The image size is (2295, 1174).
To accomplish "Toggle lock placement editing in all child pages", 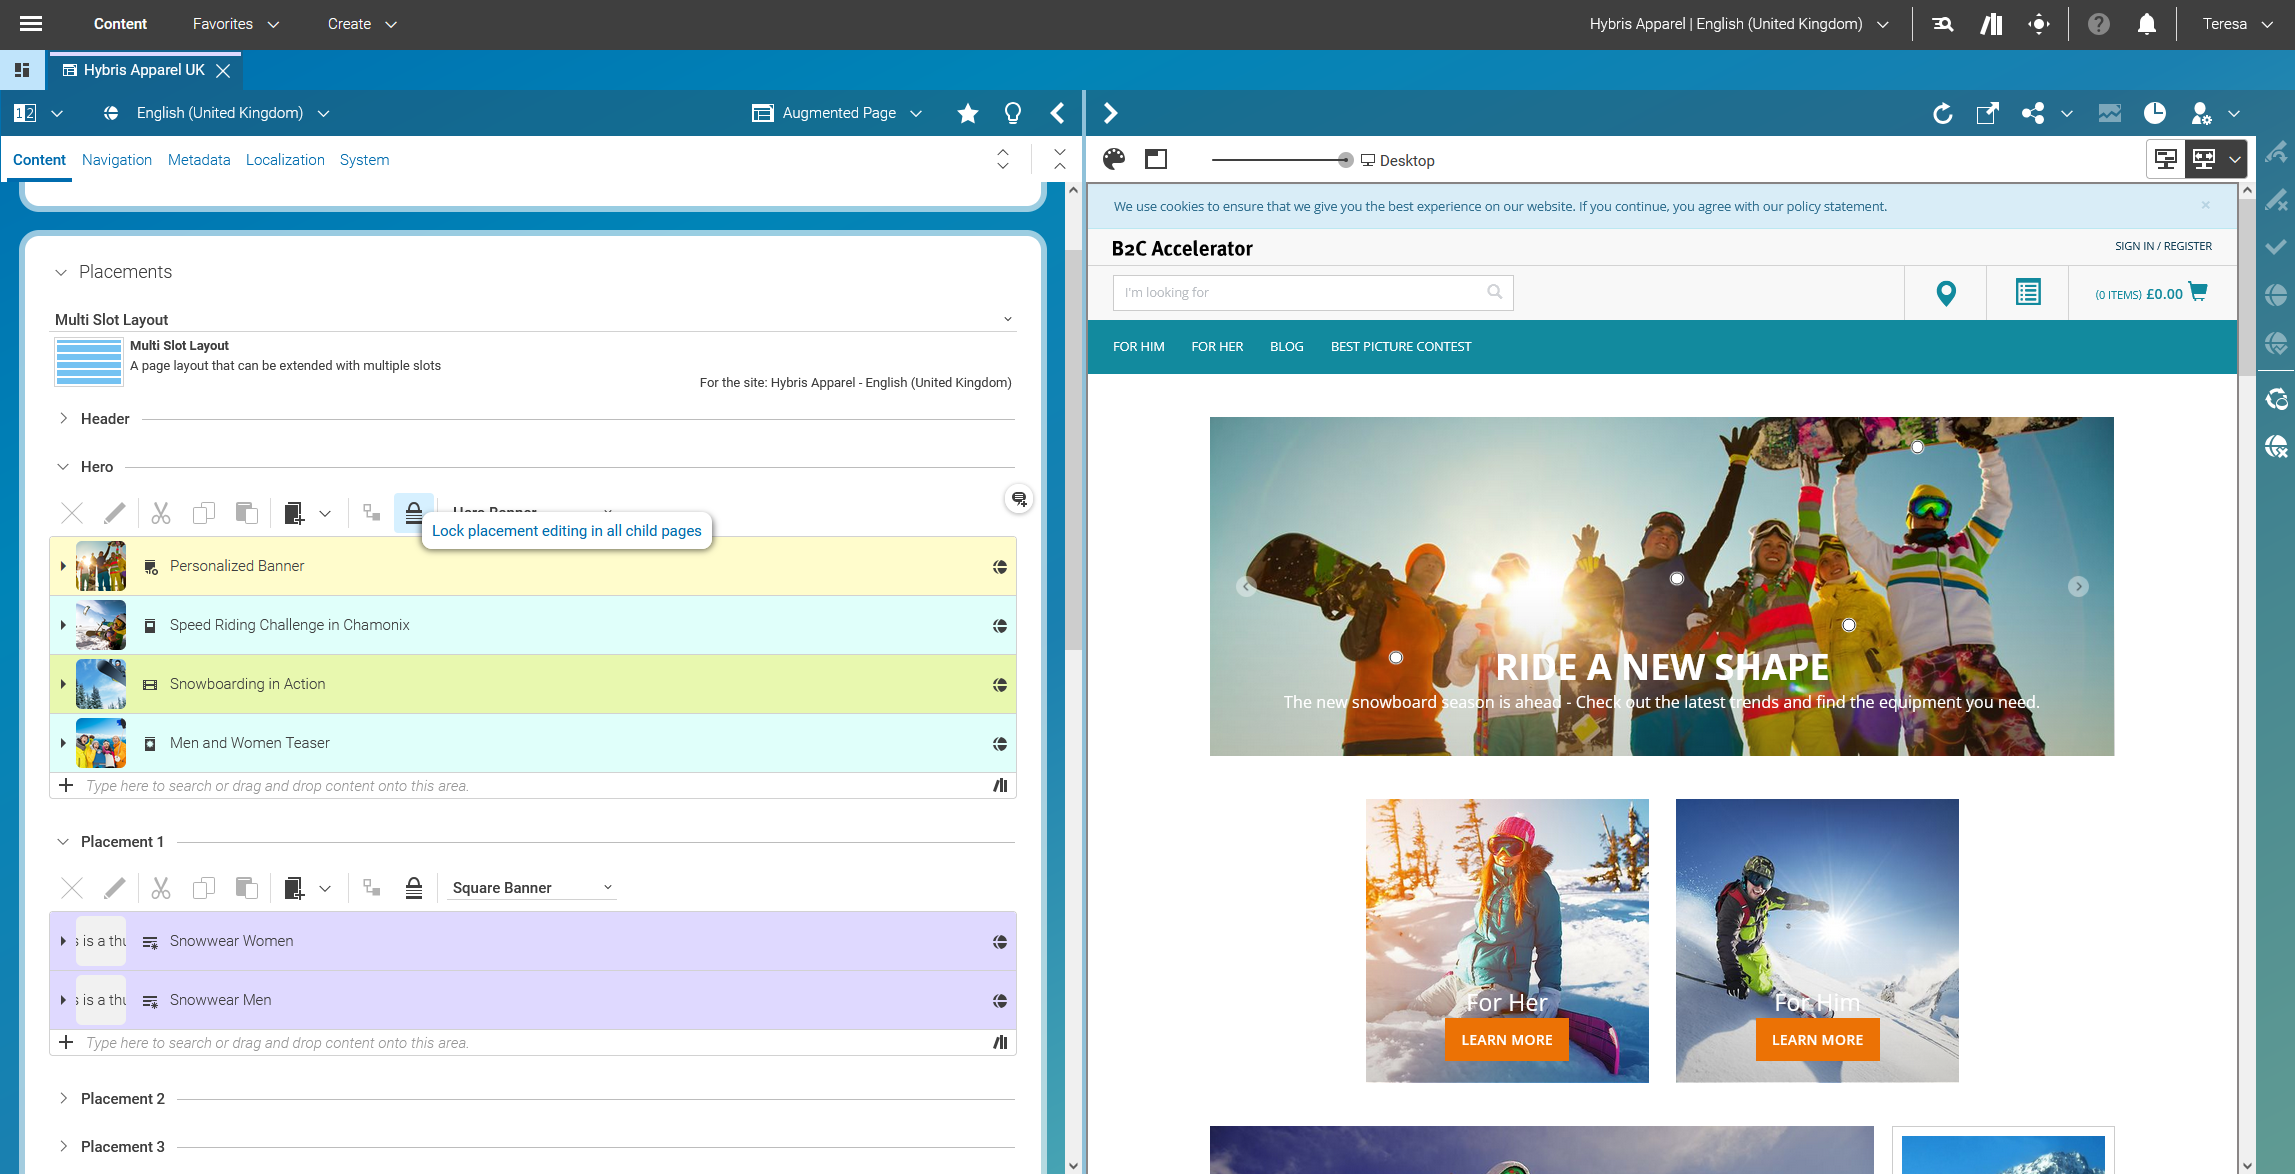I will tap(414, 513).
